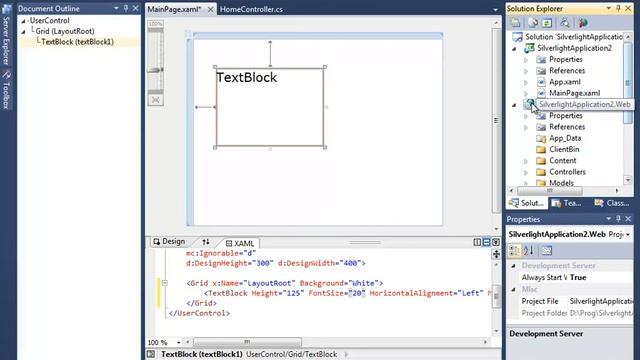Screen dimensions: 640x360
Task: Click the Alphabetical sort icon in Properties panel
Action: click(529, 251)
